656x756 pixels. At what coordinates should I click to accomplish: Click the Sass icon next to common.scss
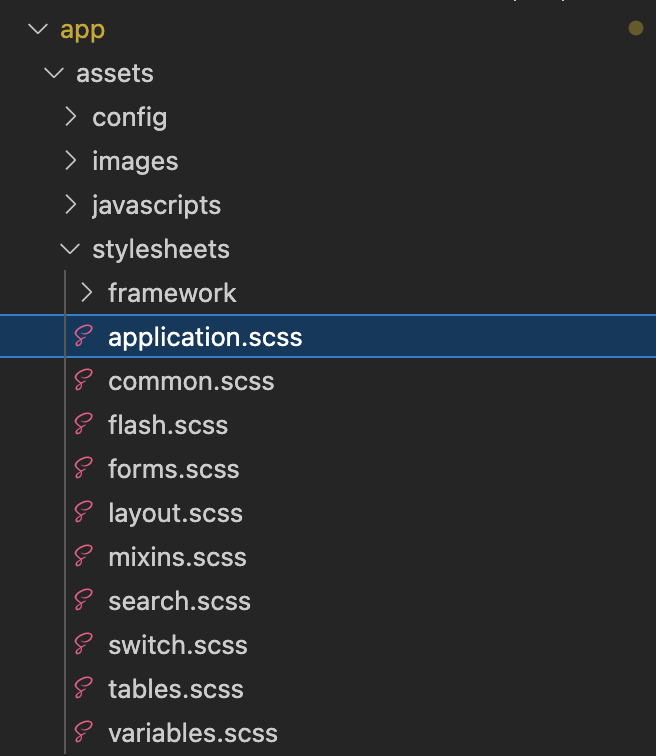click(x=84, y=381)
